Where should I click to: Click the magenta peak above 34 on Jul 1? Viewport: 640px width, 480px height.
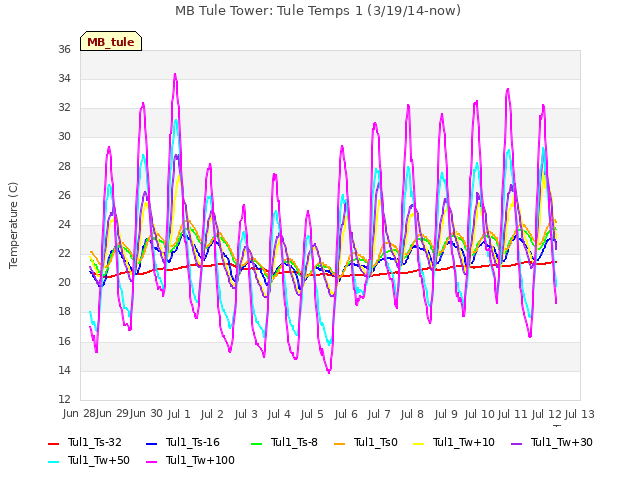point(175,75)
